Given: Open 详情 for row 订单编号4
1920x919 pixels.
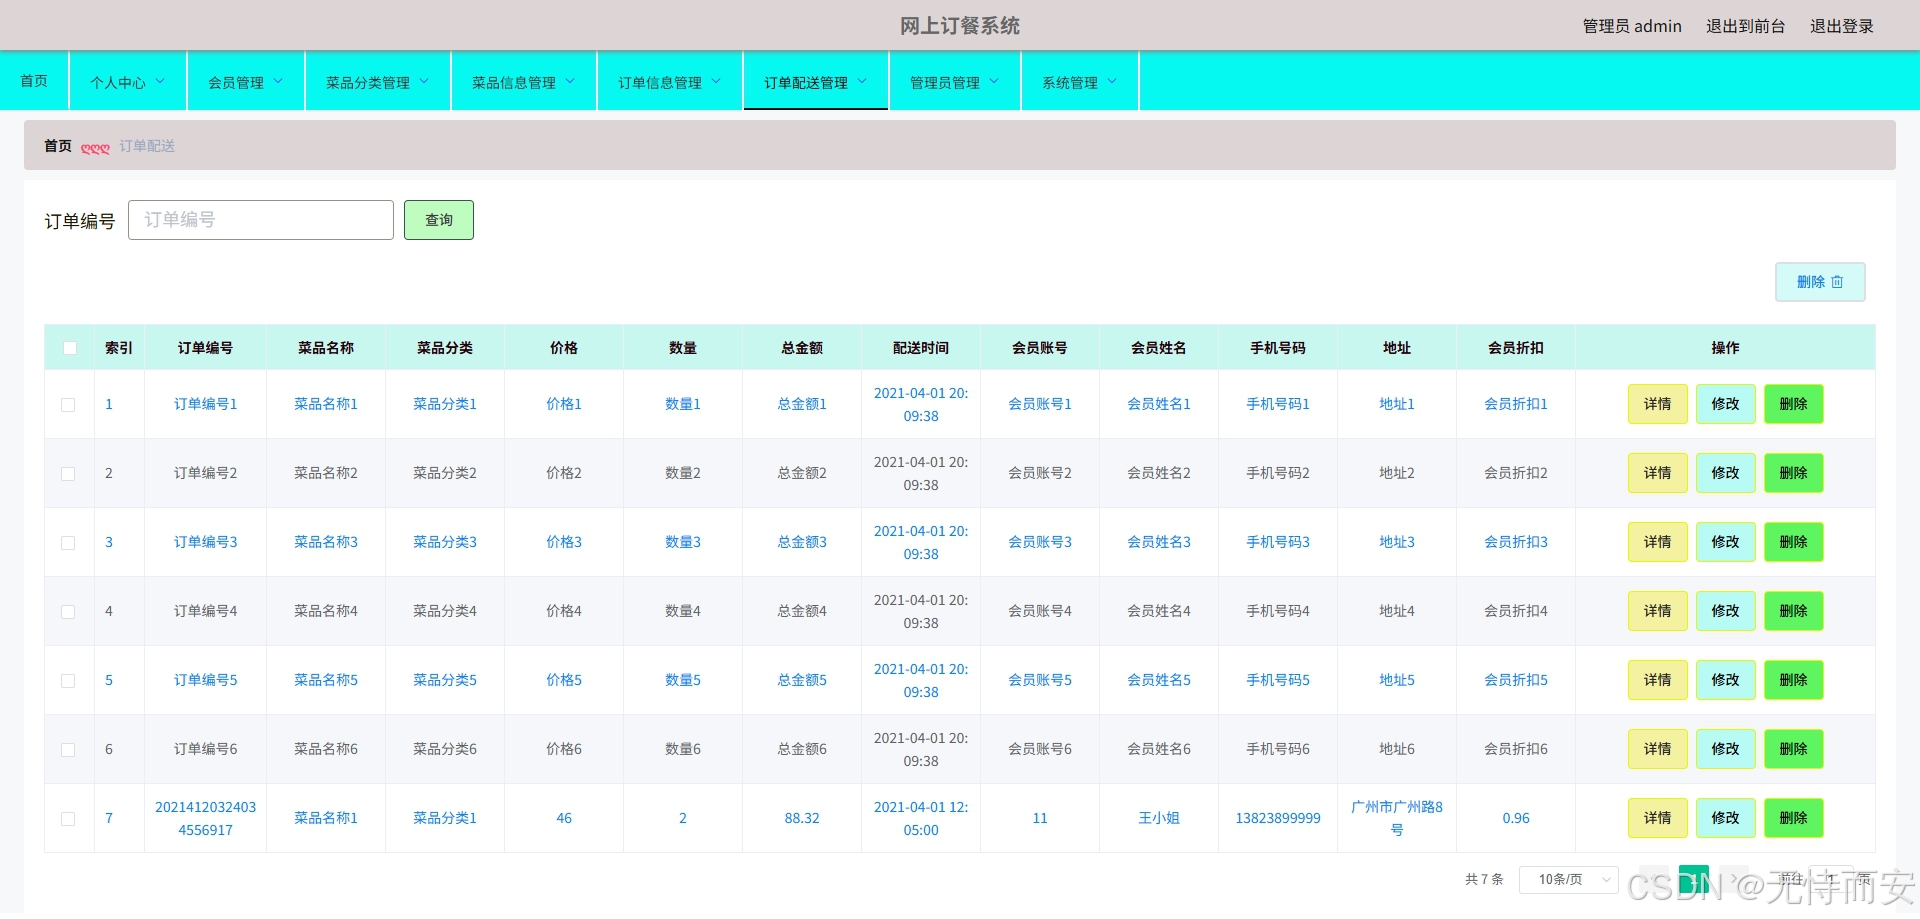Looking at the screenshot, I should tap(1658, 611).
